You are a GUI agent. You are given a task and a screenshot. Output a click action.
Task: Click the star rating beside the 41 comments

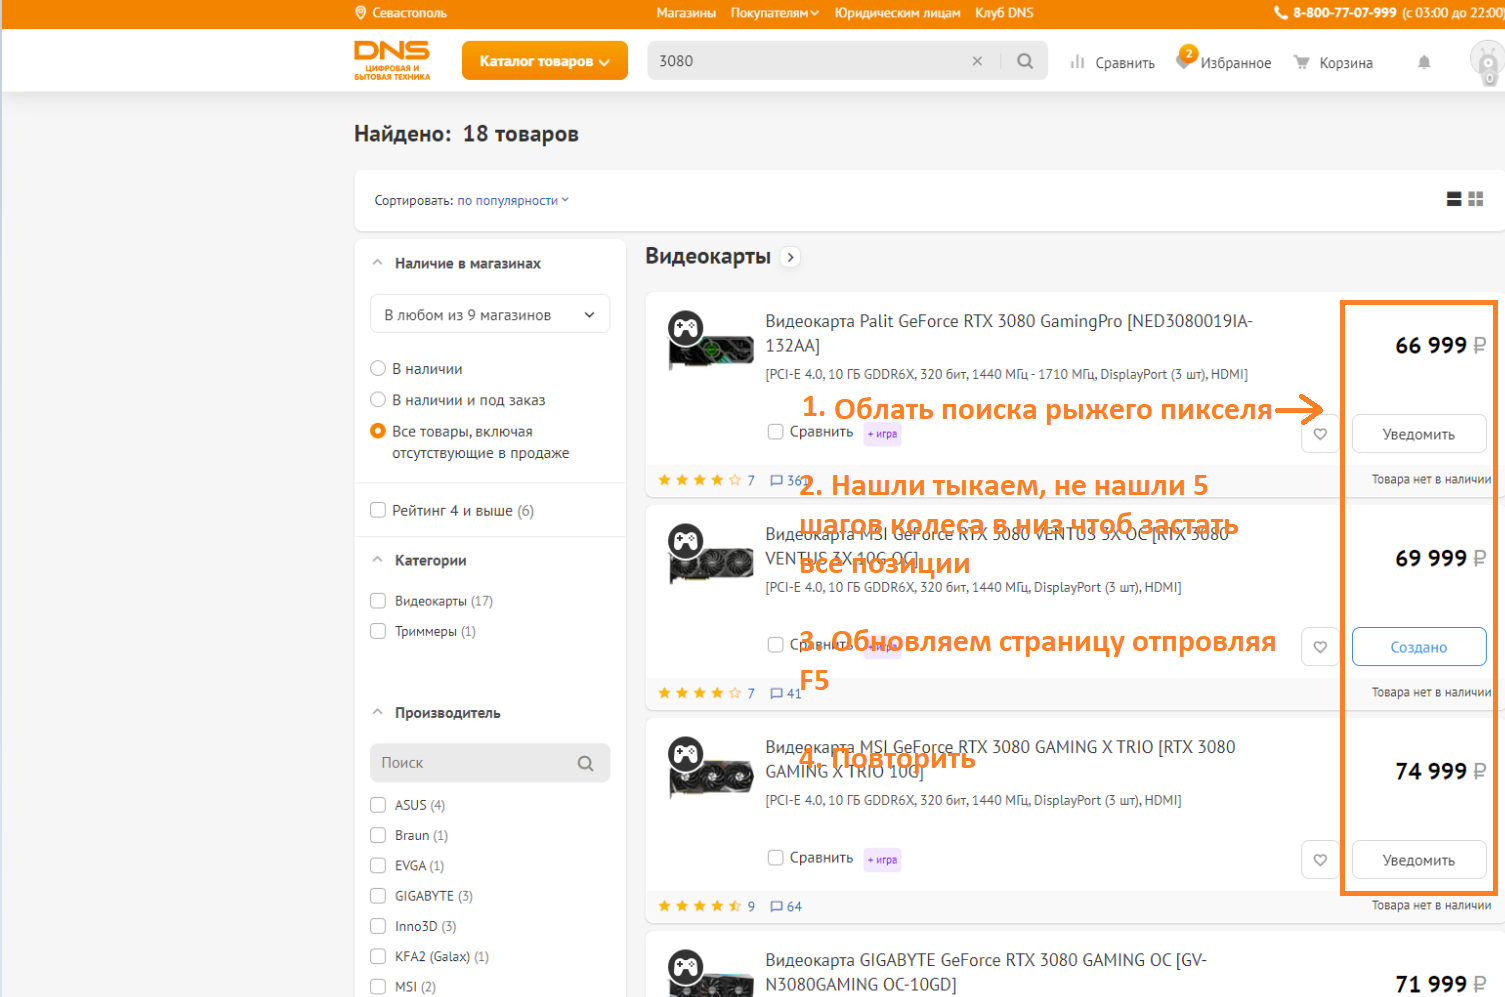699,693
